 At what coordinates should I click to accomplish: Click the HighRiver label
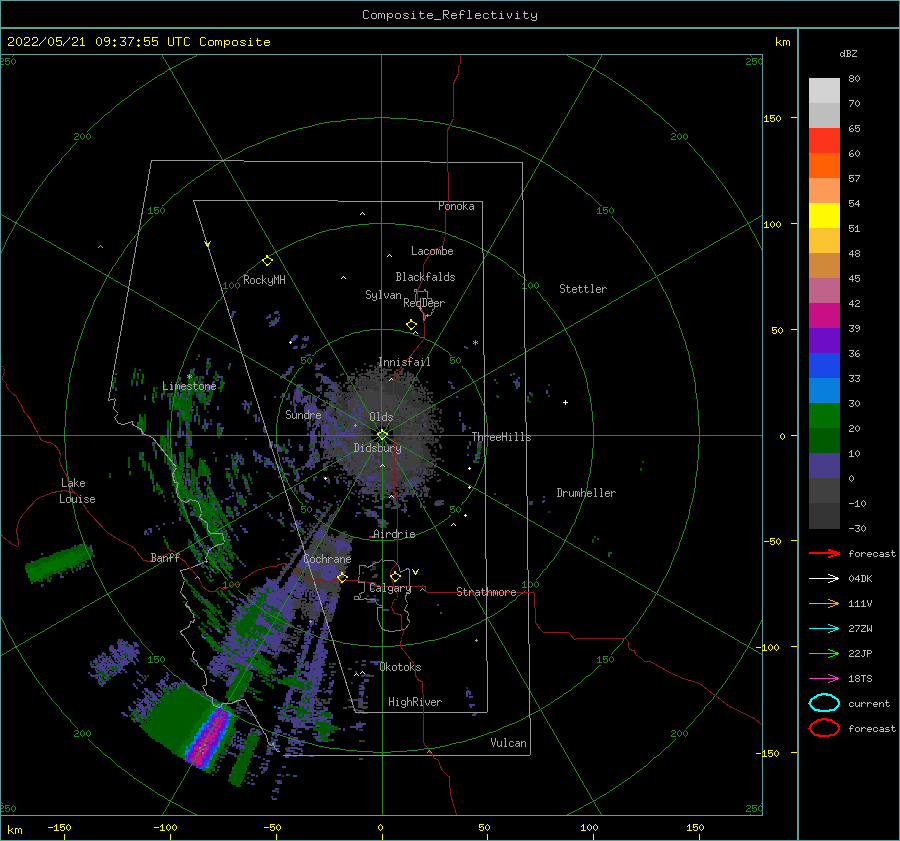[x=415, y=702]
